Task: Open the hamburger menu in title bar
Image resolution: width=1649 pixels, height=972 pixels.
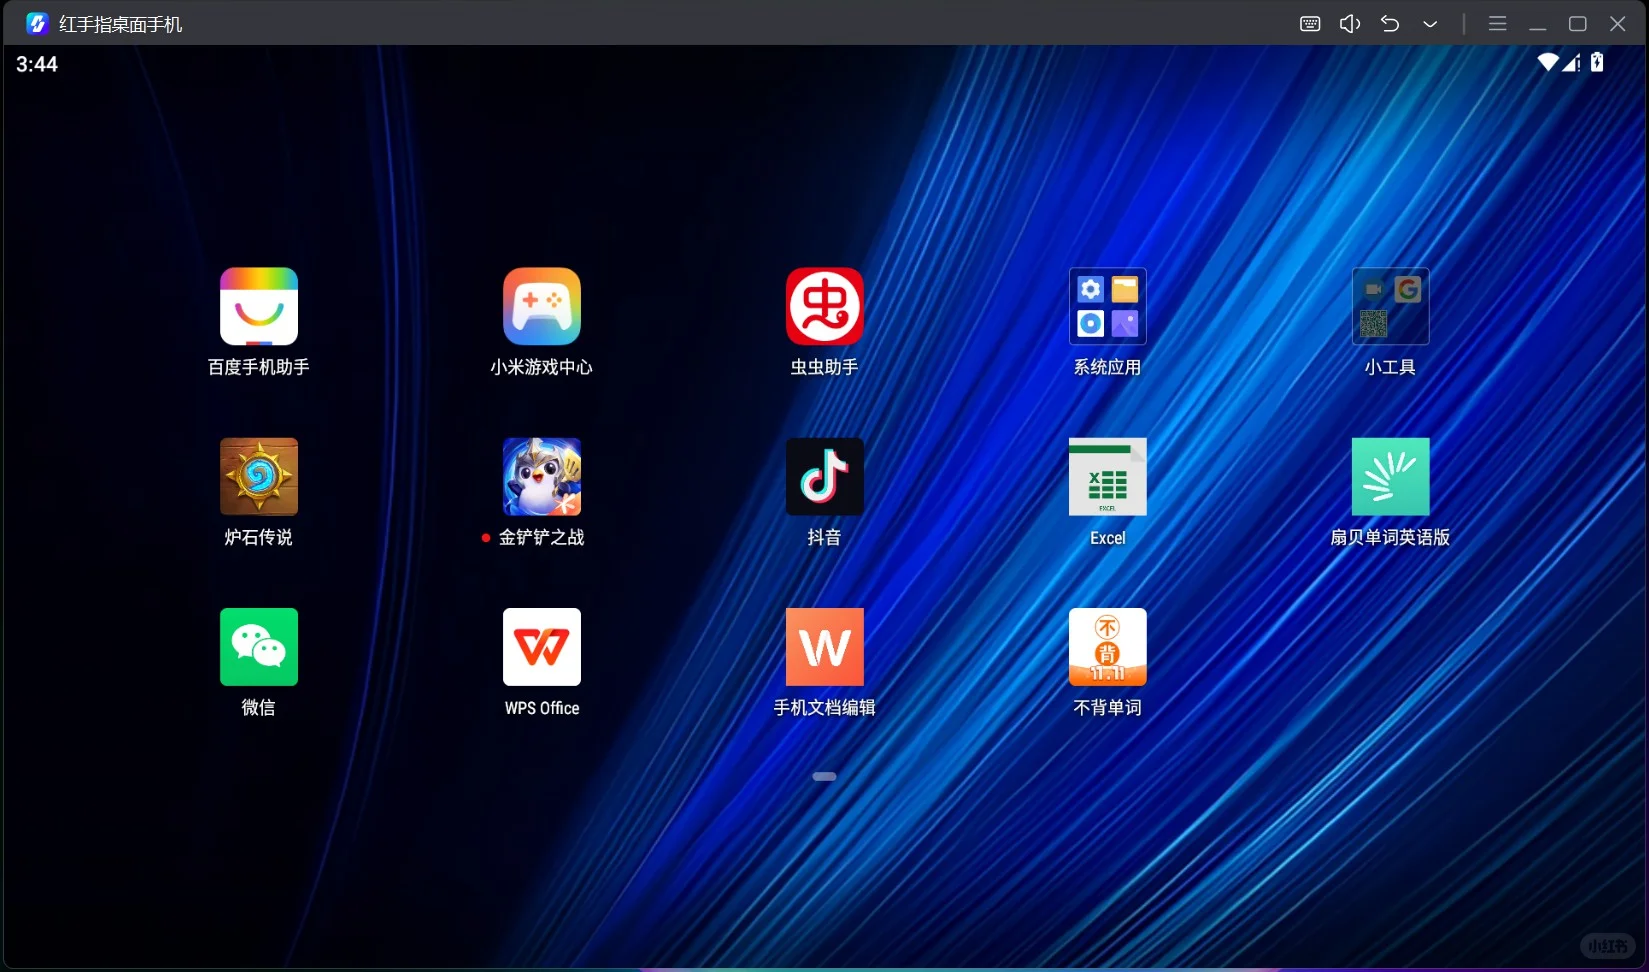Action: click(1497, 23)
